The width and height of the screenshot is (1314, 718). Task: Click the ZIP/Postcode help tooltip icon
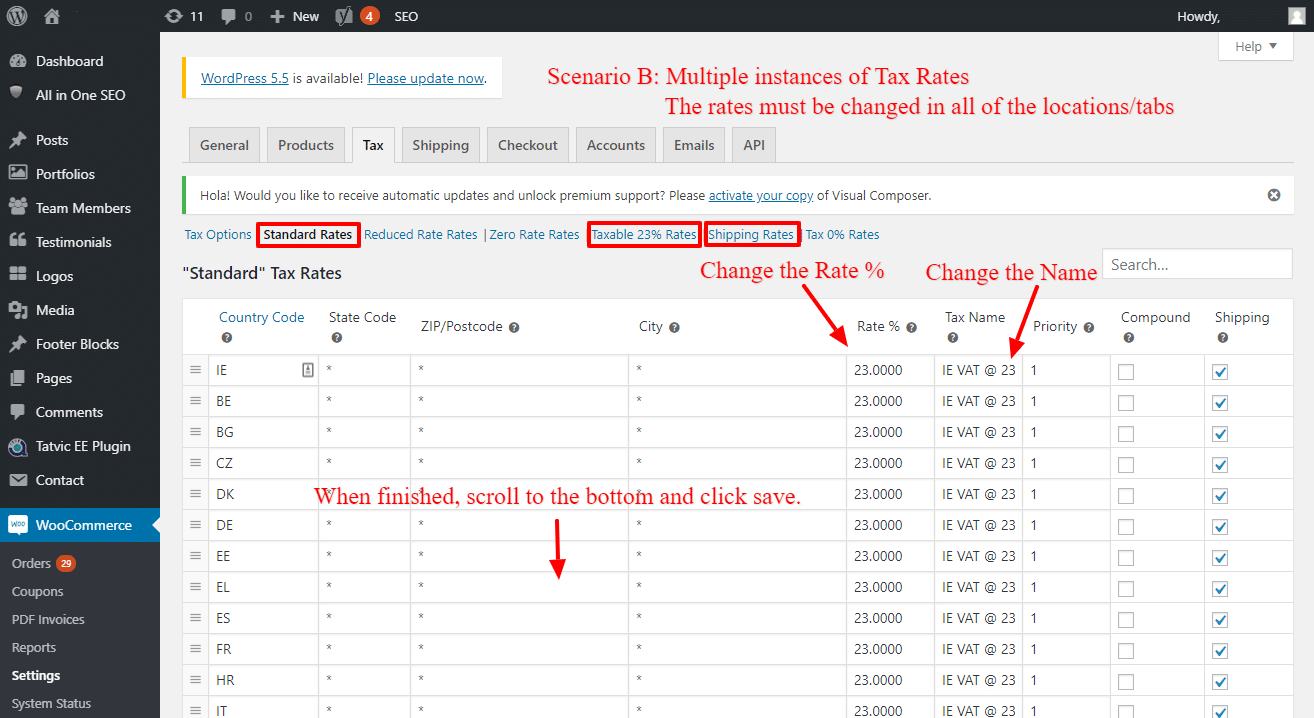[513, 328]
